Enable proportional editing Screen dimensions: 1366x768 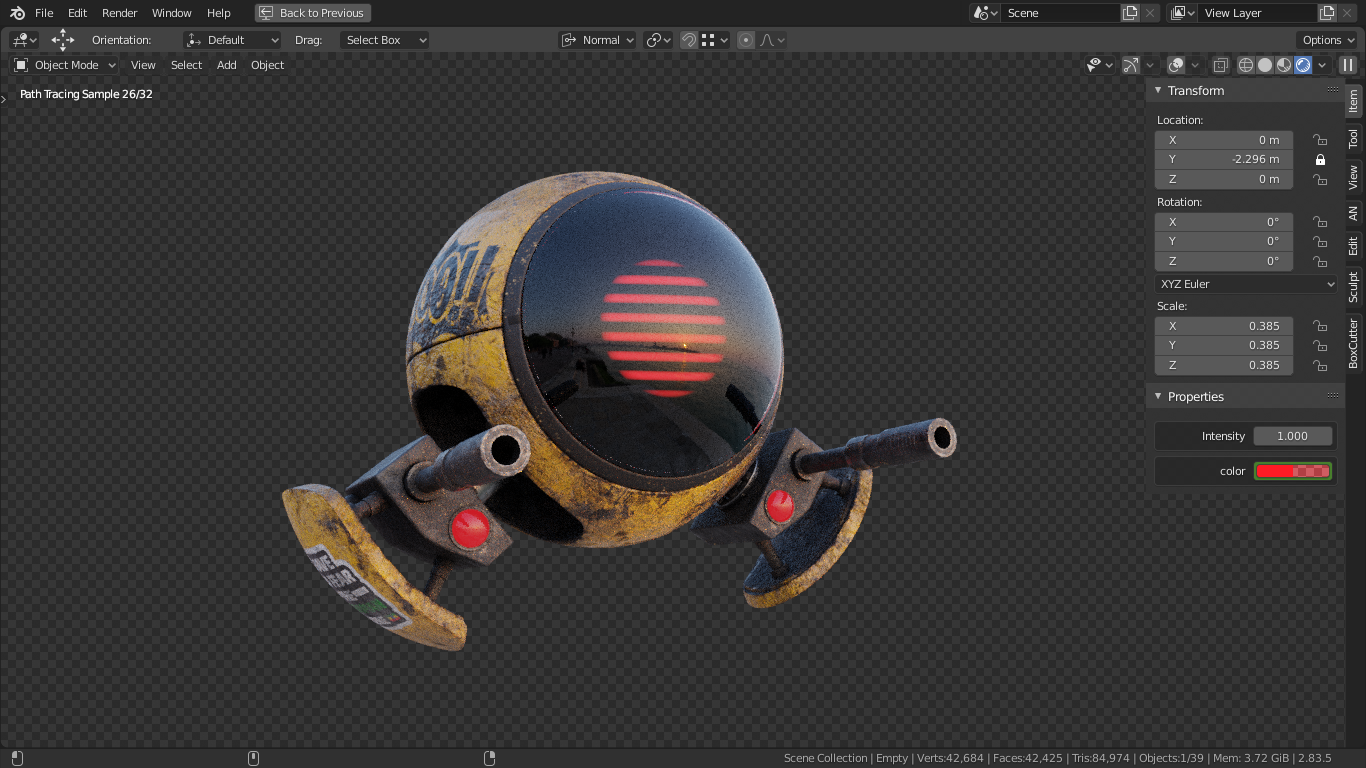coord(745,40)
